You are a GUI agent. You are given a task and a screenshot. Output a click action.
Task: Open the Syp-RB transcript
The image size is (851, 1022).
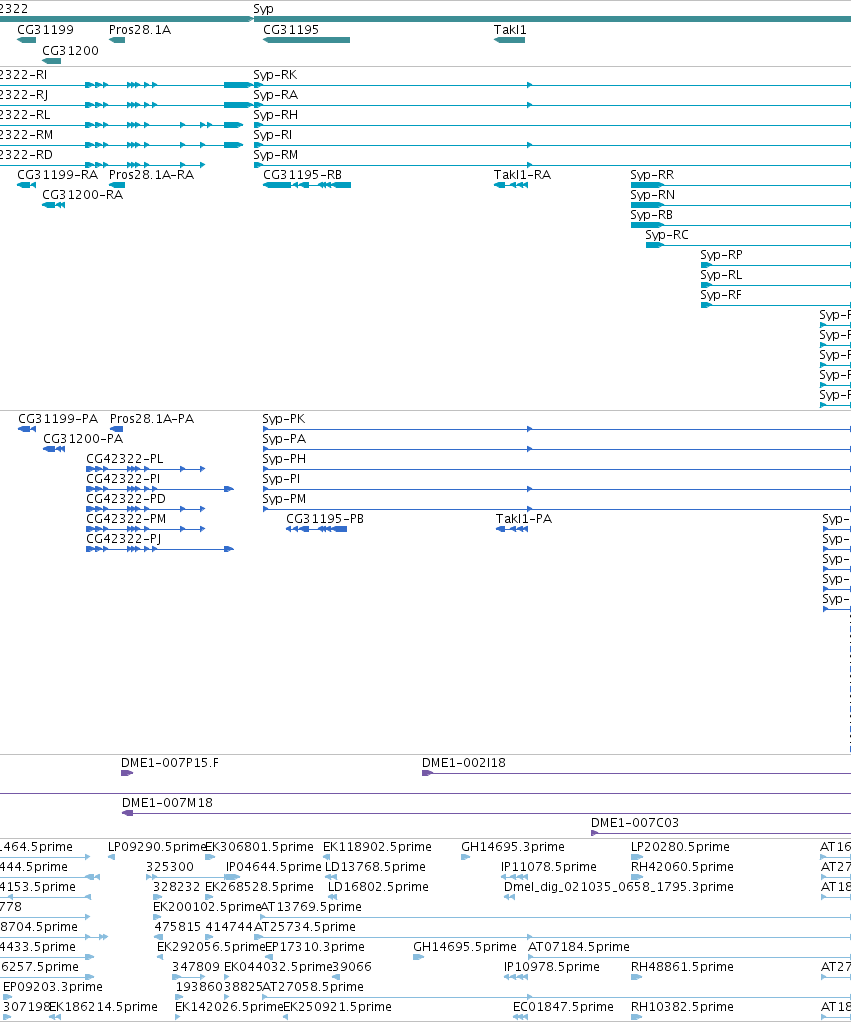(x=741, y=226)
